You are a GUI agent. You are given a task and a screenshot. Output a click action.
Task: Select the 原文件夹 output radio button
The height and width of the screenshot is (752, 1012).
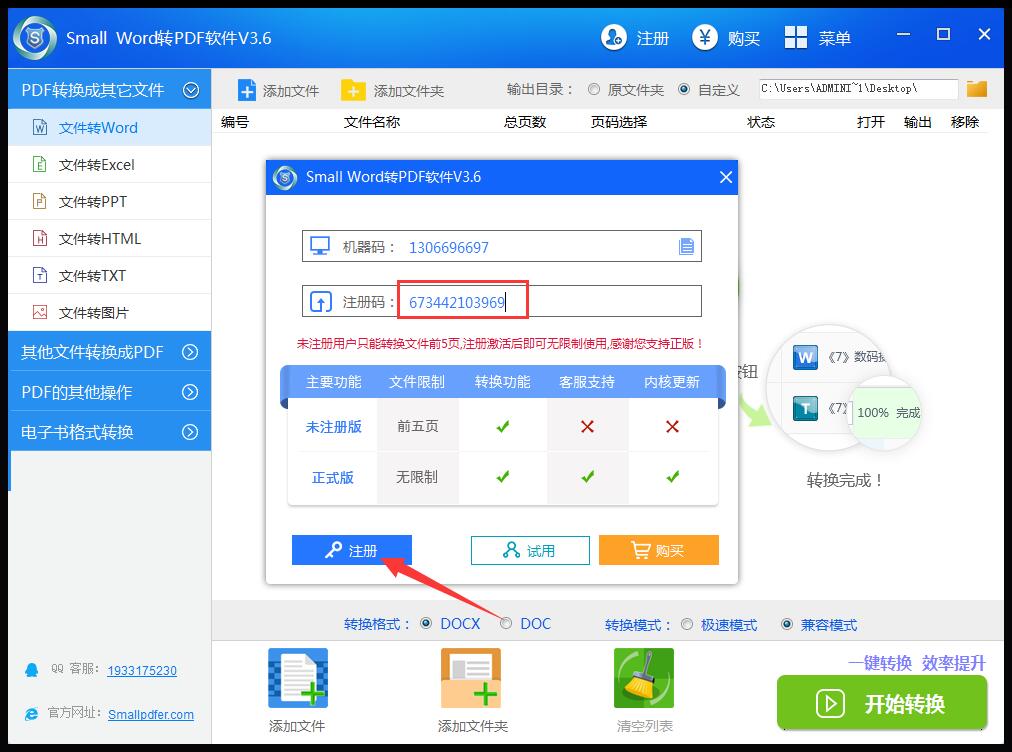pos(594,90)
